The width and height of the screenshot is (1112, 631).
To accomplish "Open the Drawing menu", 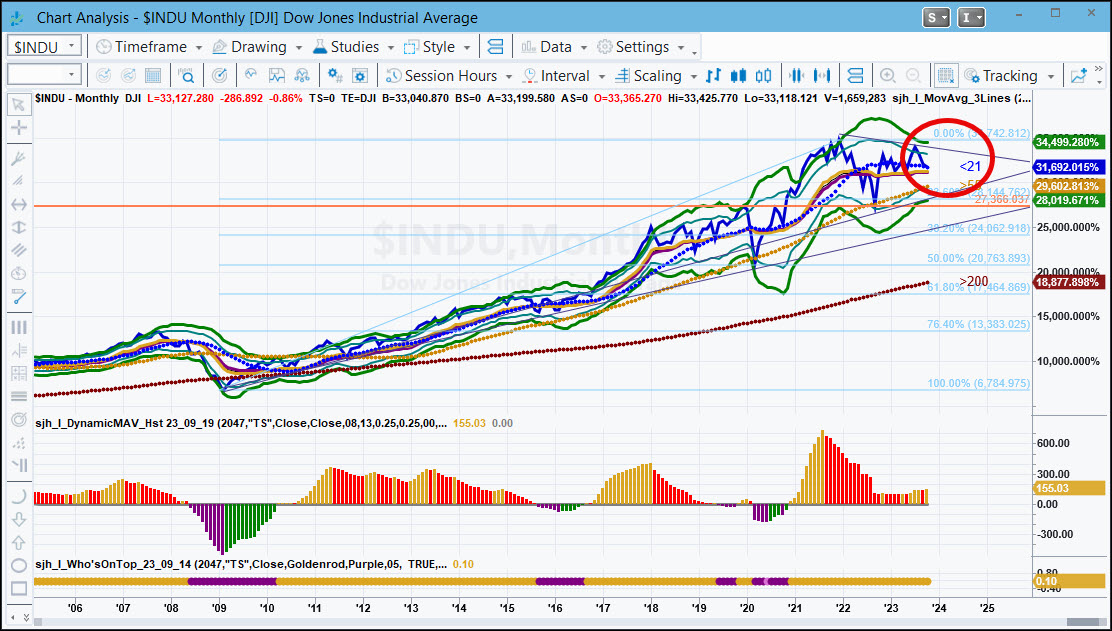I will click(257, 47).
